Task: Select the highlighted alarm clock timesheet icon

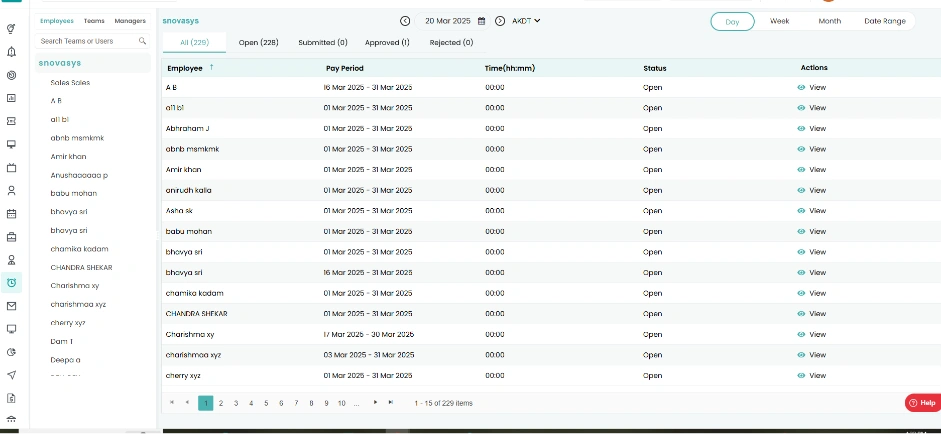Action: (x=11, y=283)
